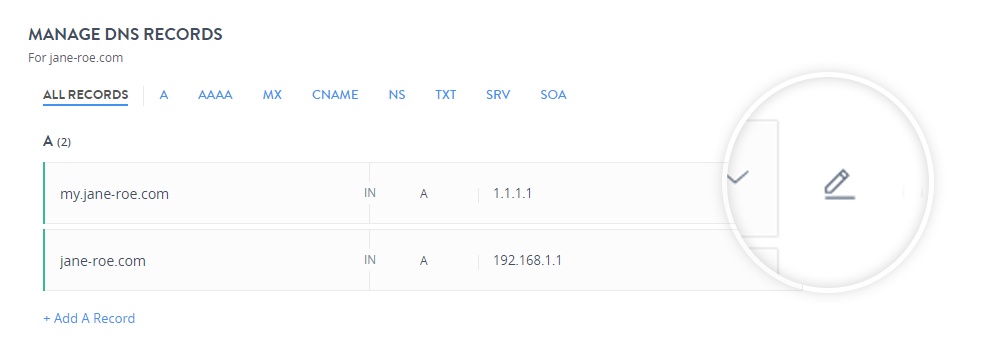The width and height of the screenshot is (988, 364).
Task: View the NS records tab
Action: [x=397, y=95]
